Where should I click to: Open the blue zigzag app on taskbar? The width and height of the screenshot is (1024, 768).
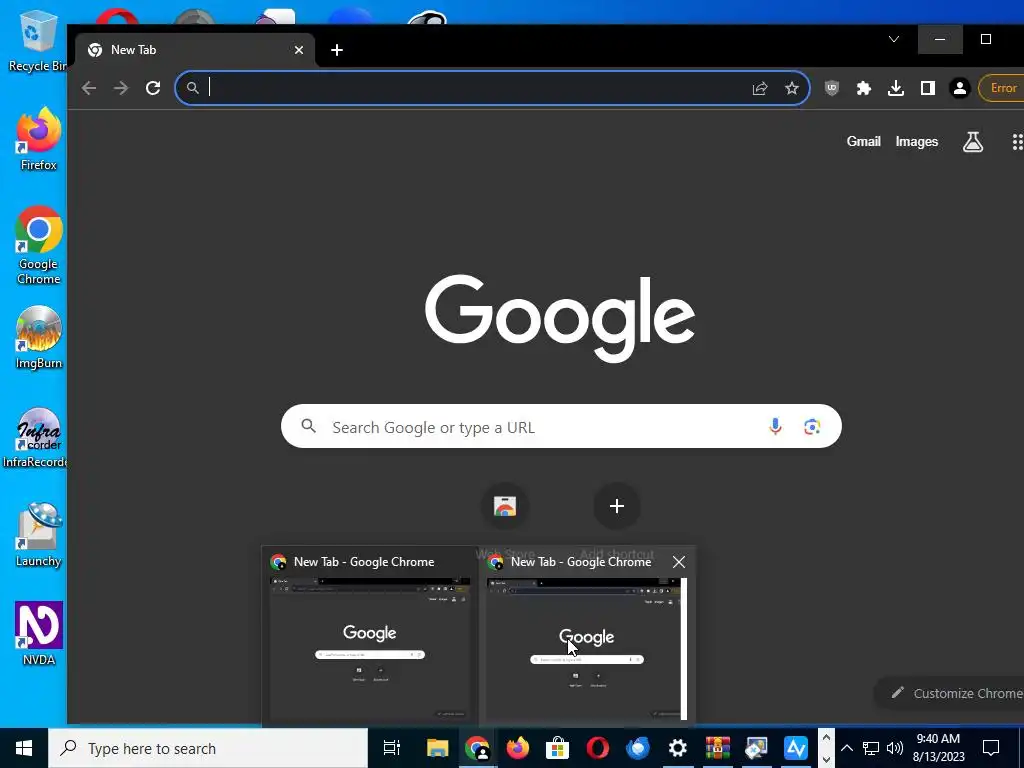point(795,748)
